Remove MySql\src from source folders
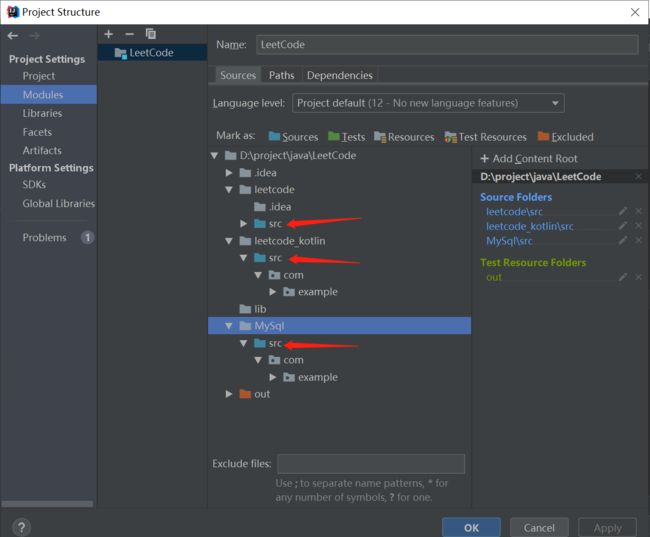Viewport: 650px width, 537px height. coord(638,241)
